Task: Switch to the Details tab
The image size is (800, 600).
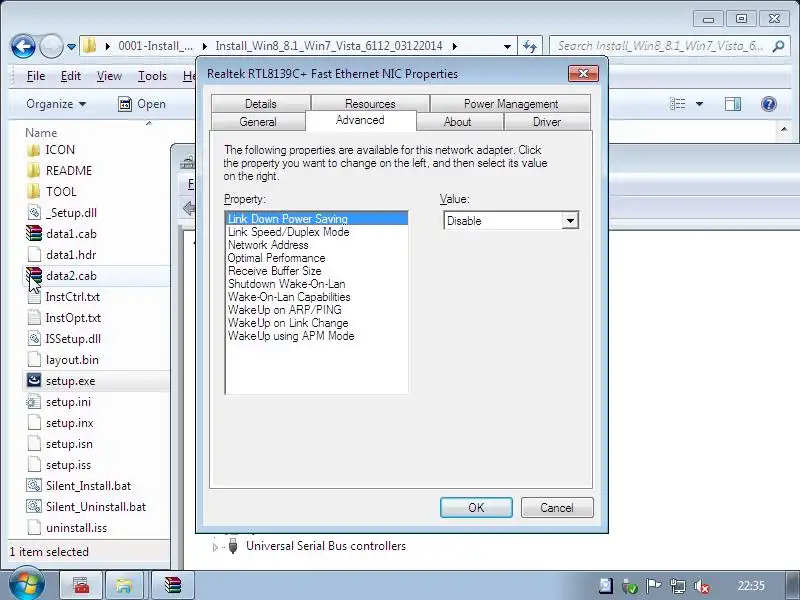Action: pos(261,104)
